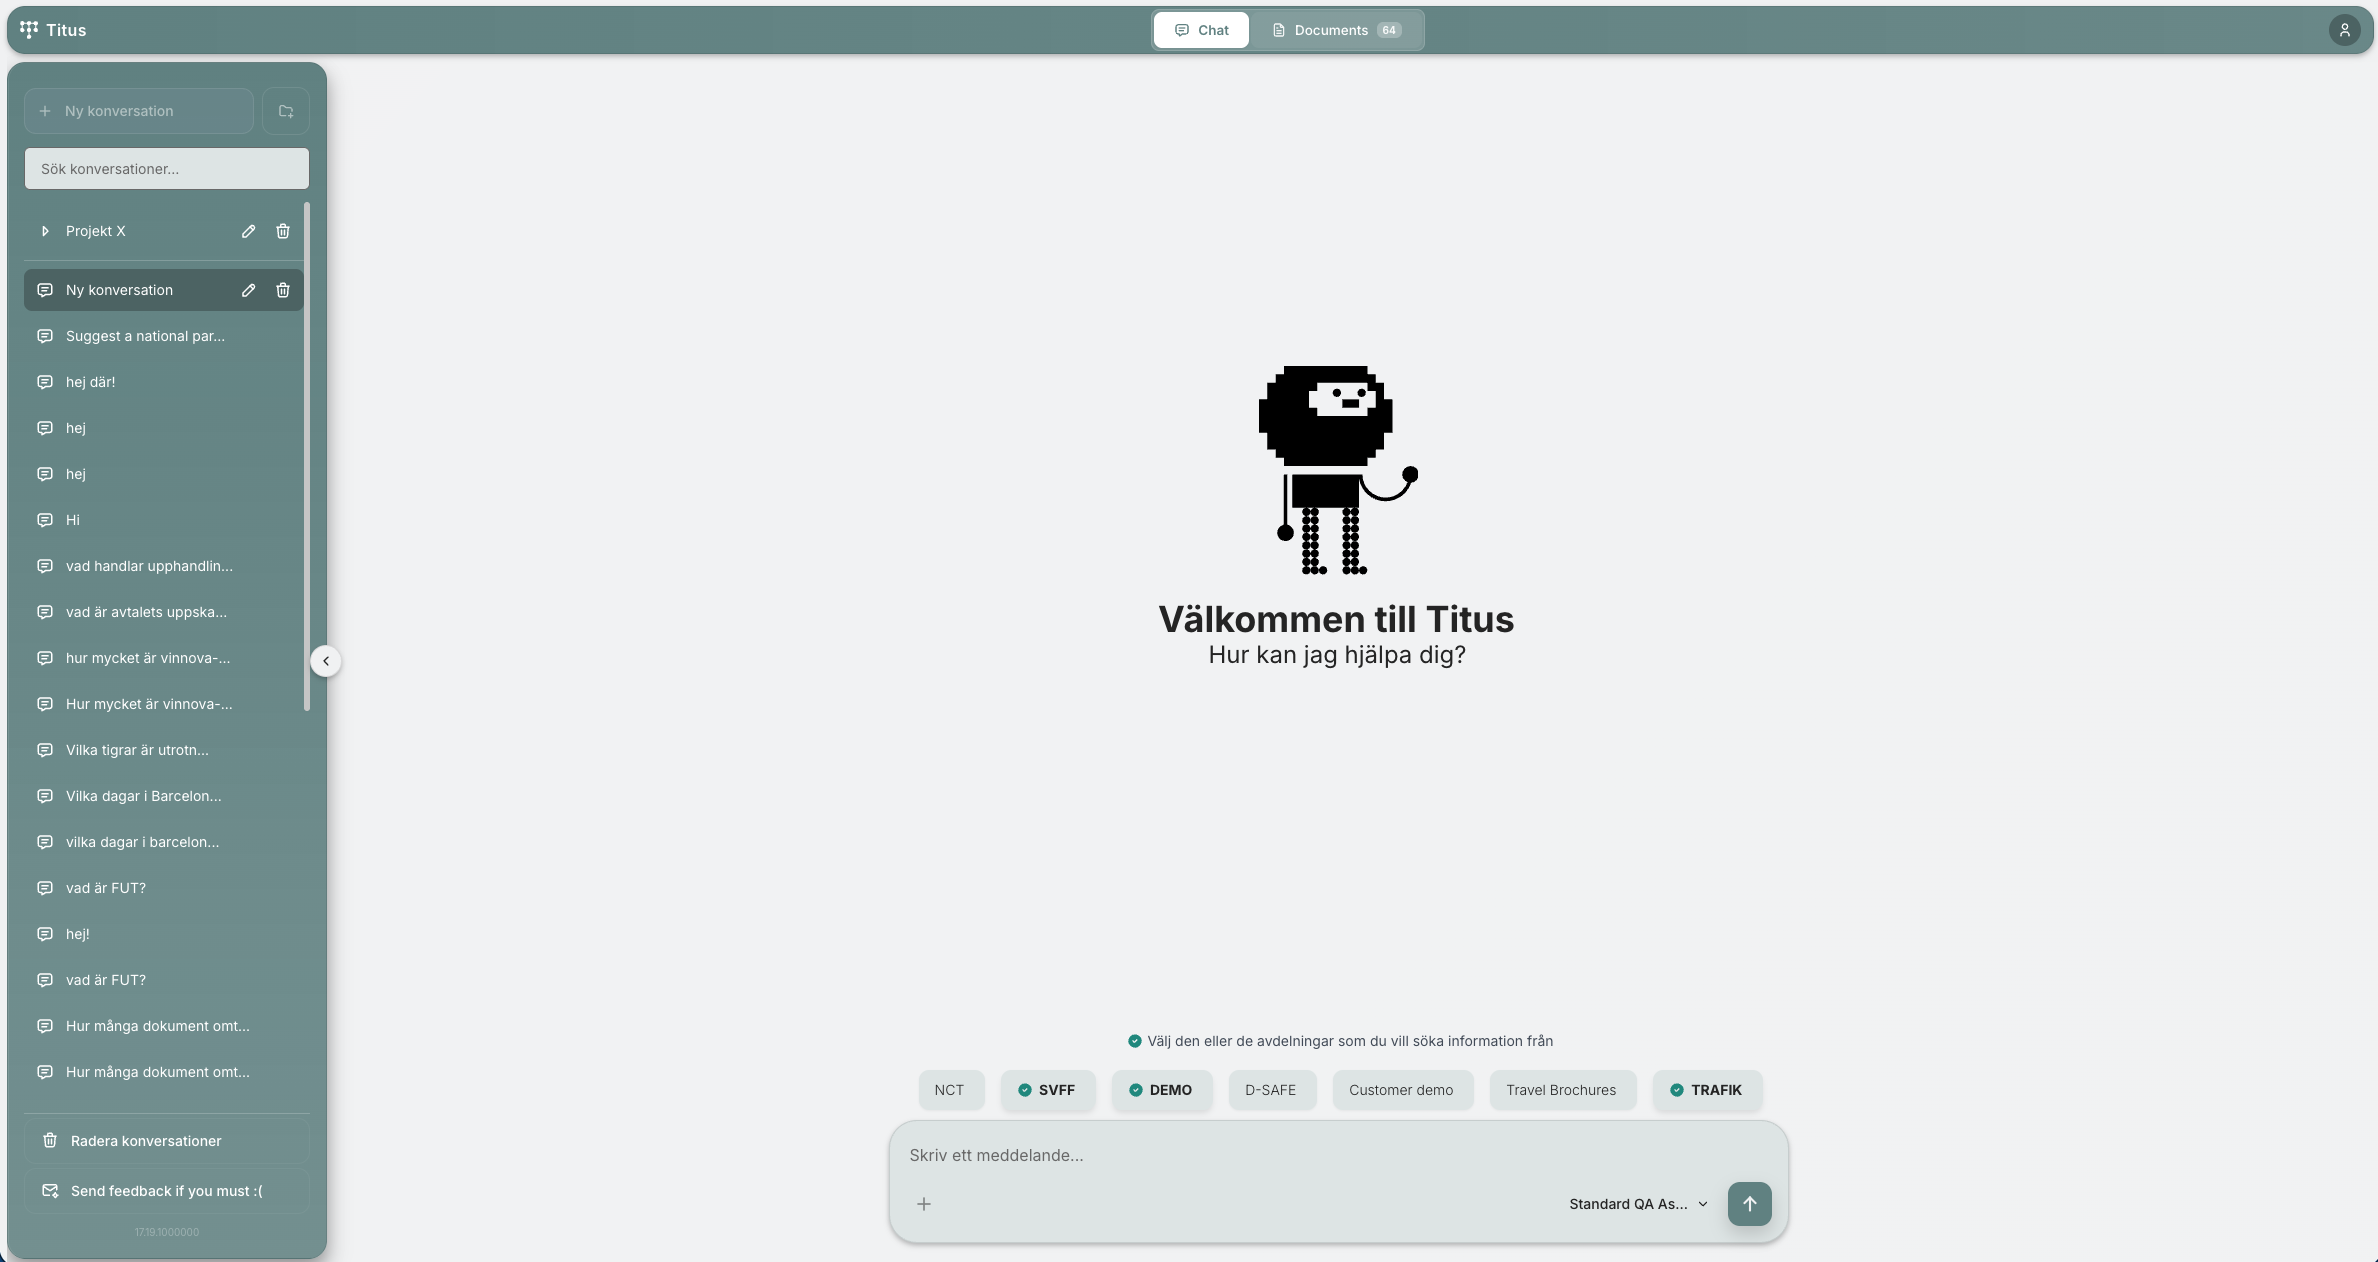Click the pencil icon to rename Projekt X

pyautogui.click(x=248, y=231)
